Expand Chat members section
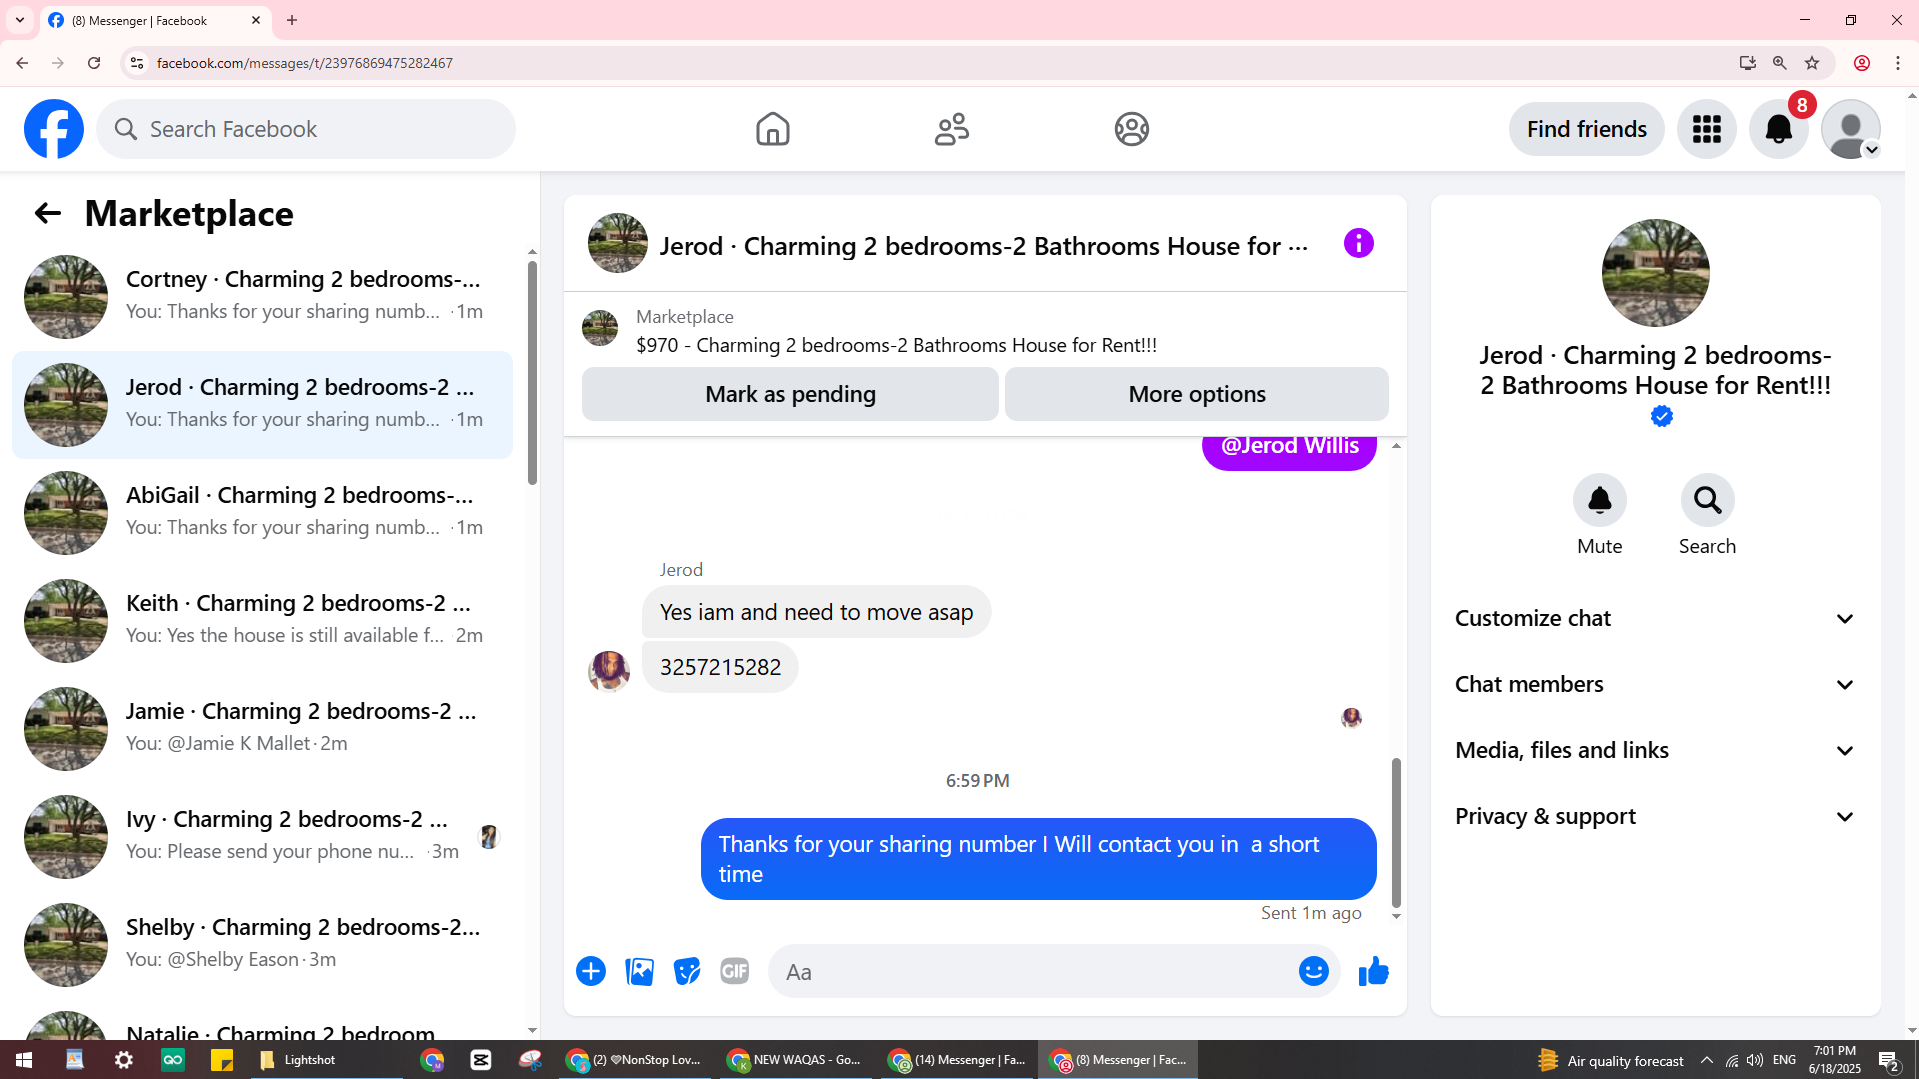This screenshot has height=1079, width=1919. [x=1656, y=684]
